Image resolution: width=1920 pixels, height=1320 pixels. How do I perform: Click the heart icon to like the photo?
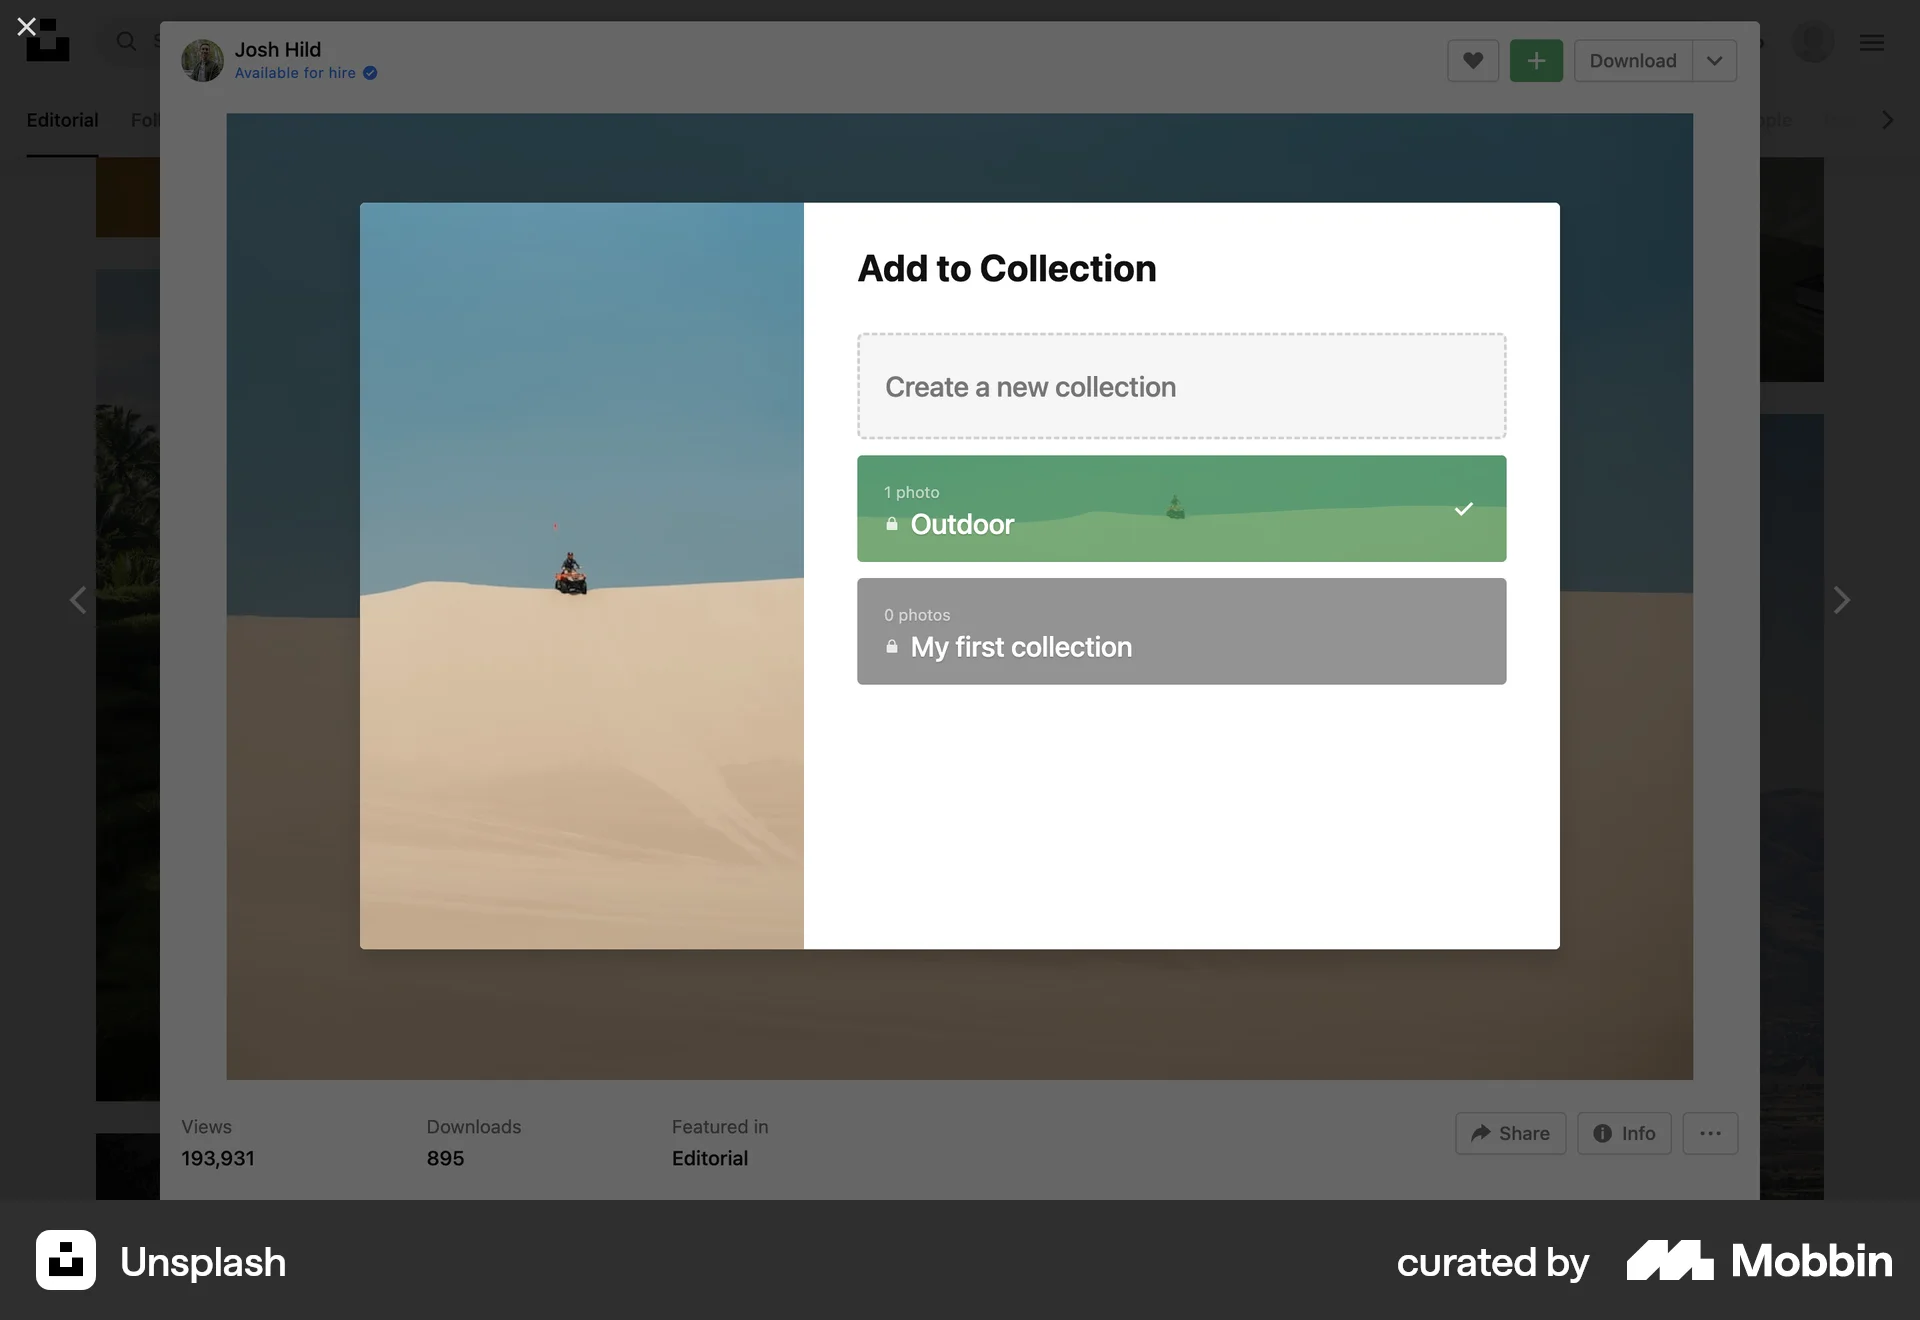(1472, 61)
